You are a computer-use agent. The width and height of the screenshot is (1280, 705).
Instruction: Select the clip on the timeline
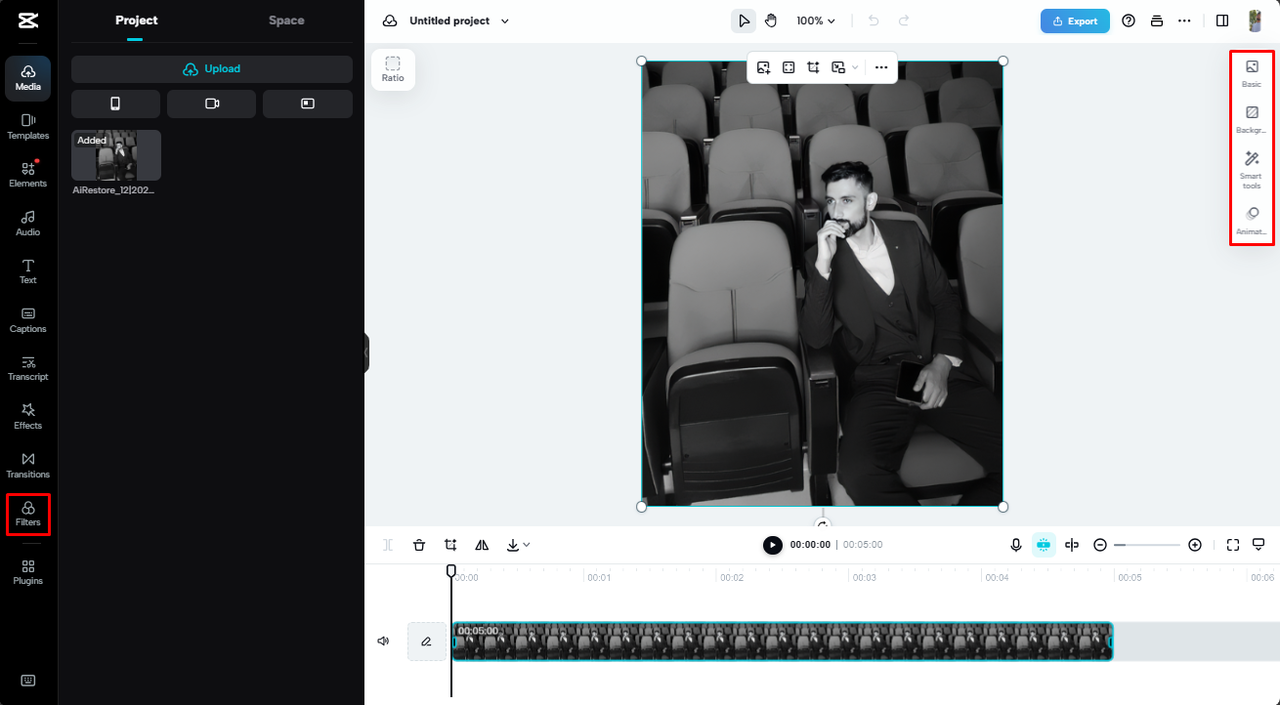[x=782, y=641]
